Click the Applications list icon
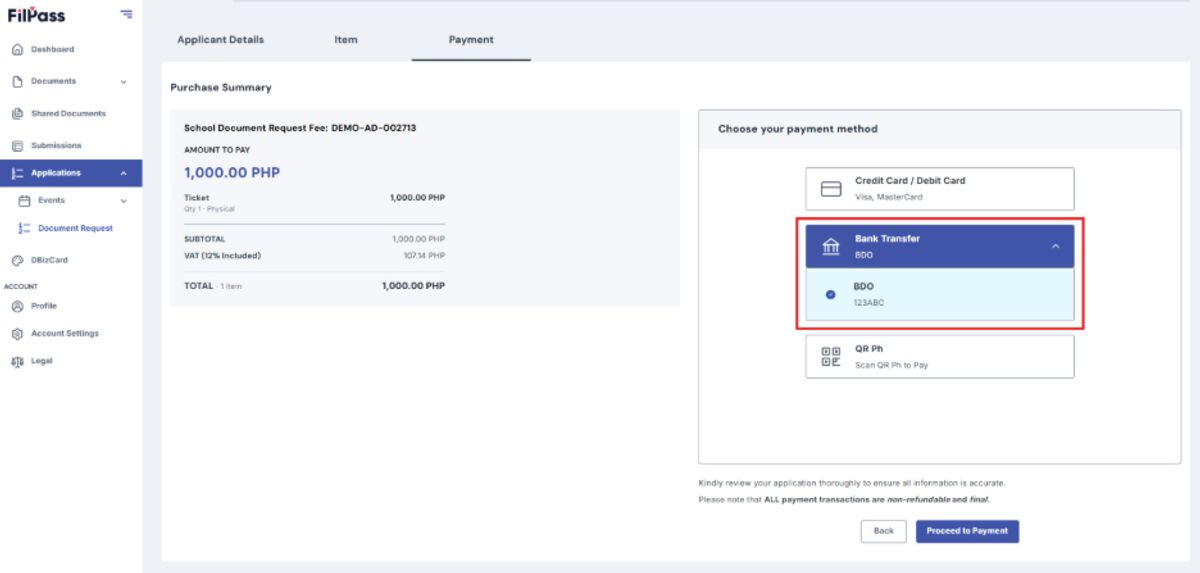This screenshot has height=573, width=1200. pos(17,173)
